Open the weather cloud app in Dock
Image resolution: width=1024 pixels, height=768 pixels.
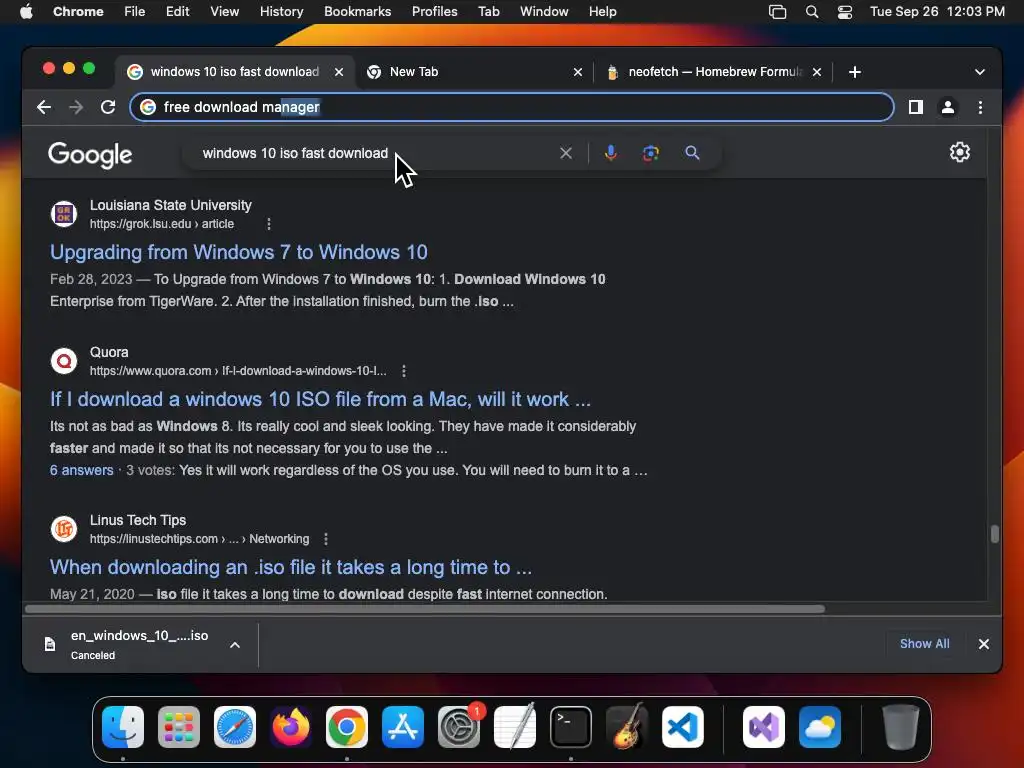point(820,727)
